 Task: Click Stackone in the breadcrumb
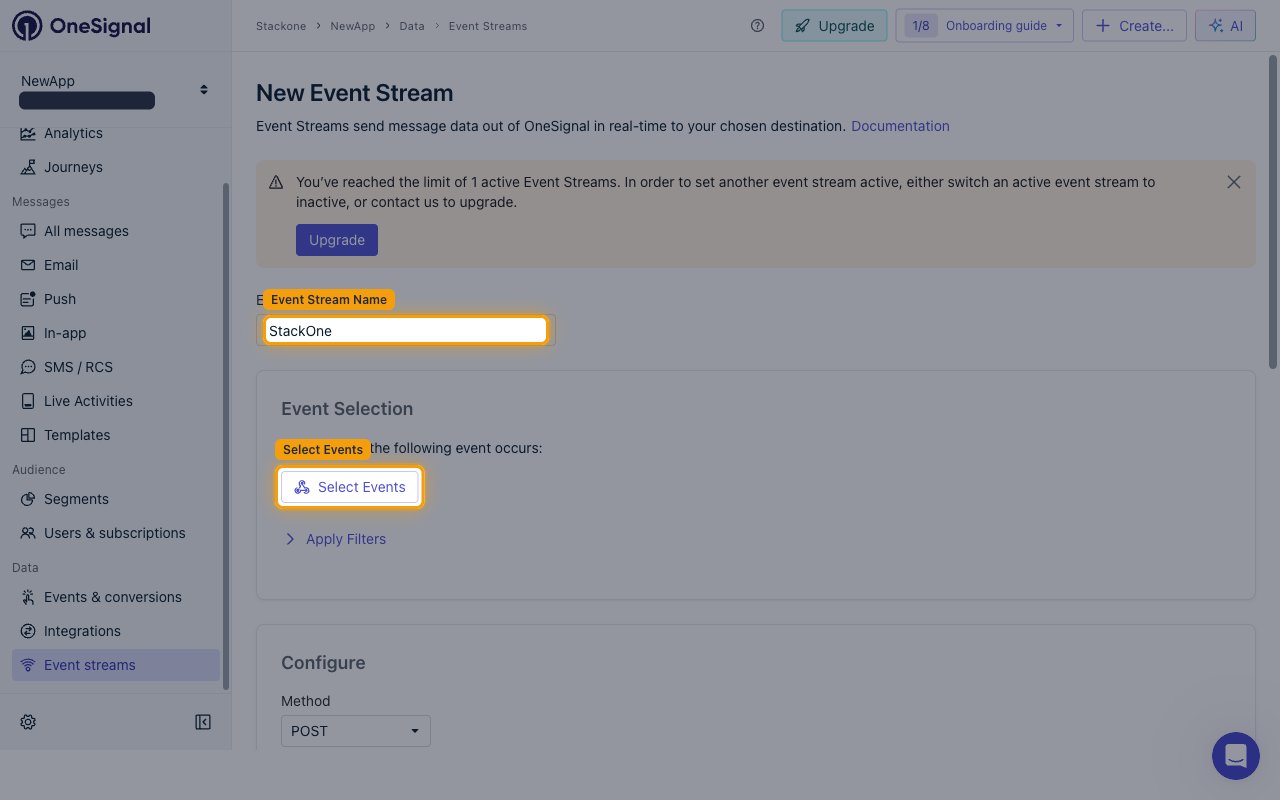280,26
